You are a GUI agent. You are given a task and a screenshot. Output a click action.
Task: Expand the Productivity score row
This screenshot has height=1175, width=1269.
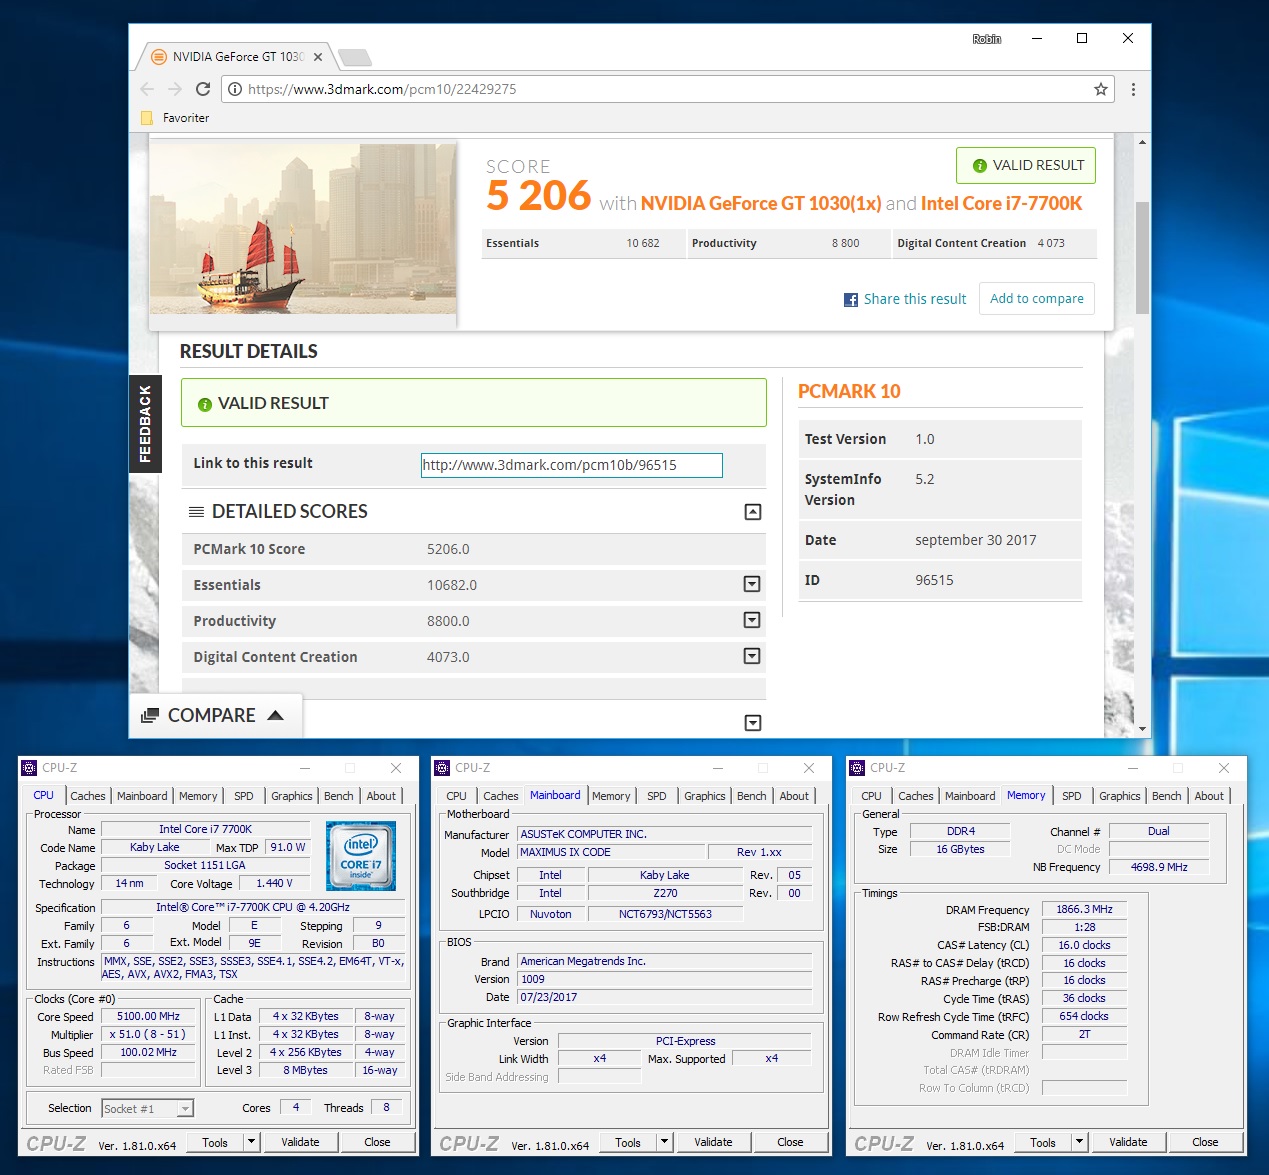(753, 620)
